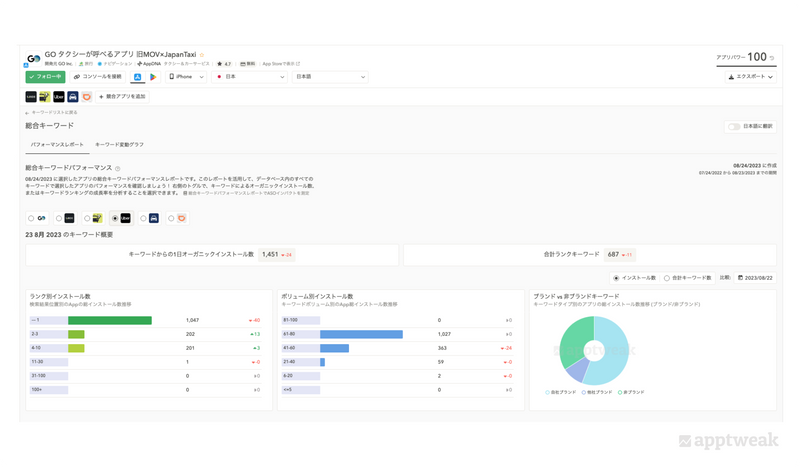Click the ランク別インストール数 chart title
This screenshot has width=800, height=467.
tap(60, 297)
